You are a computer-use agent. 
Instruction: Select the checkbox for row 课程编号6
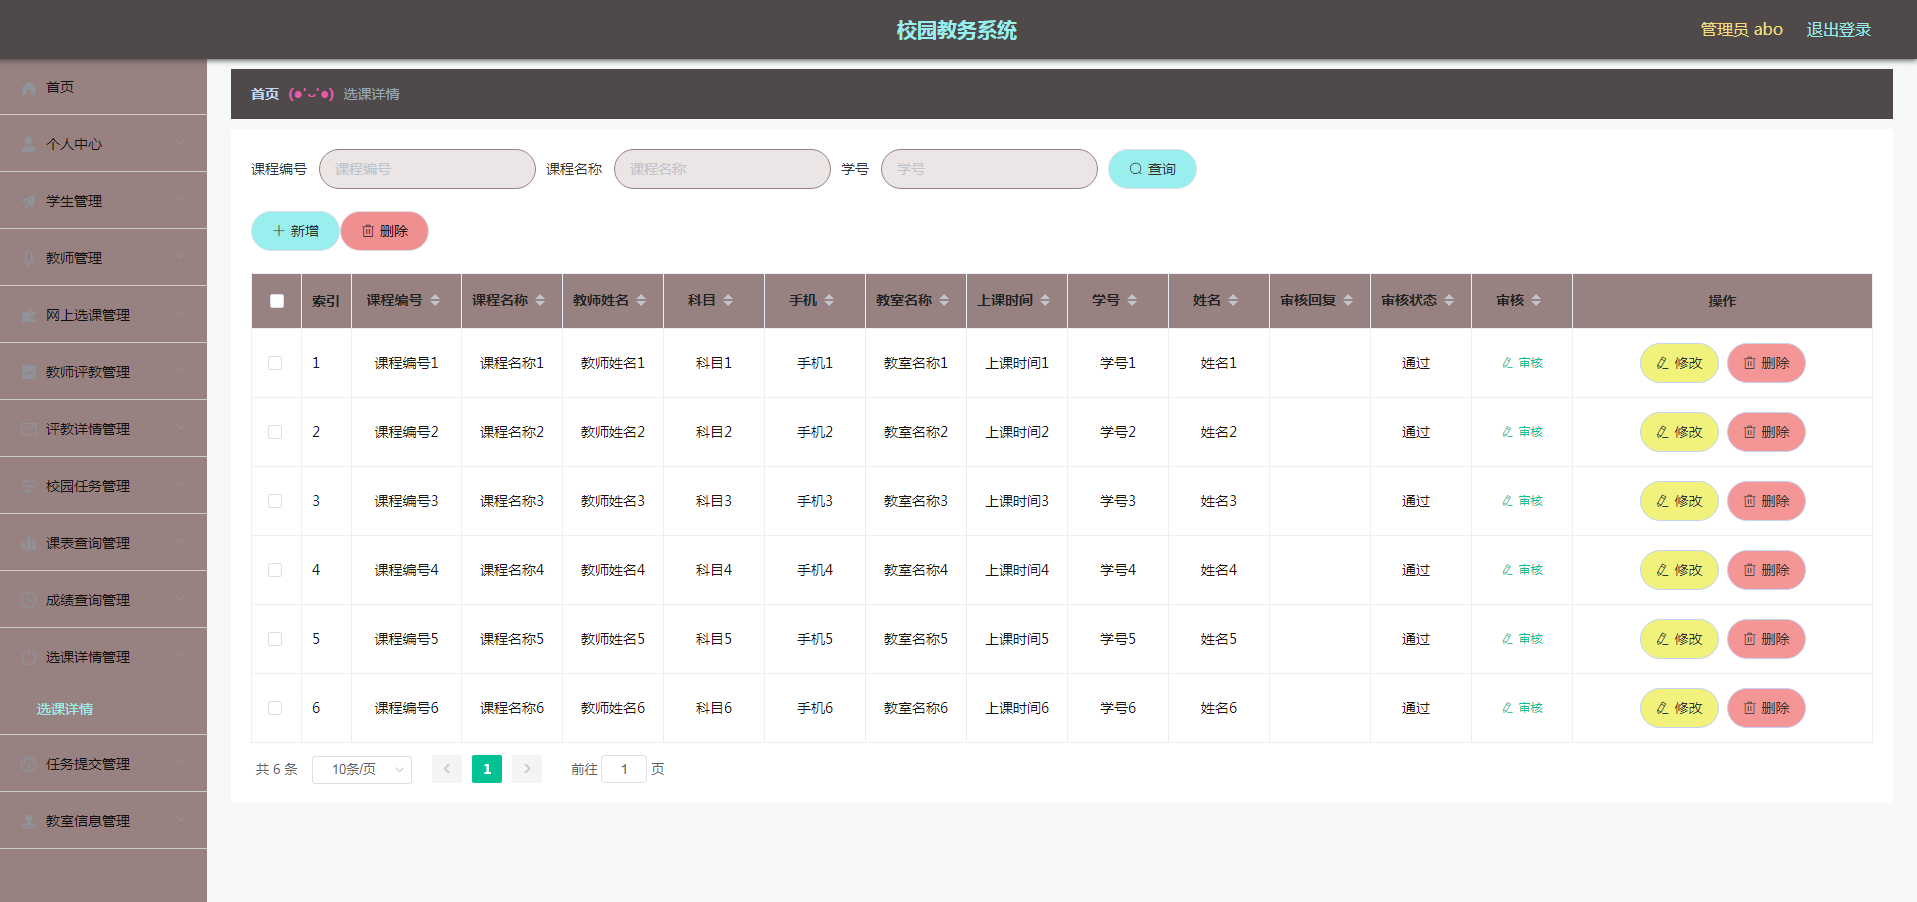[275, 708]
